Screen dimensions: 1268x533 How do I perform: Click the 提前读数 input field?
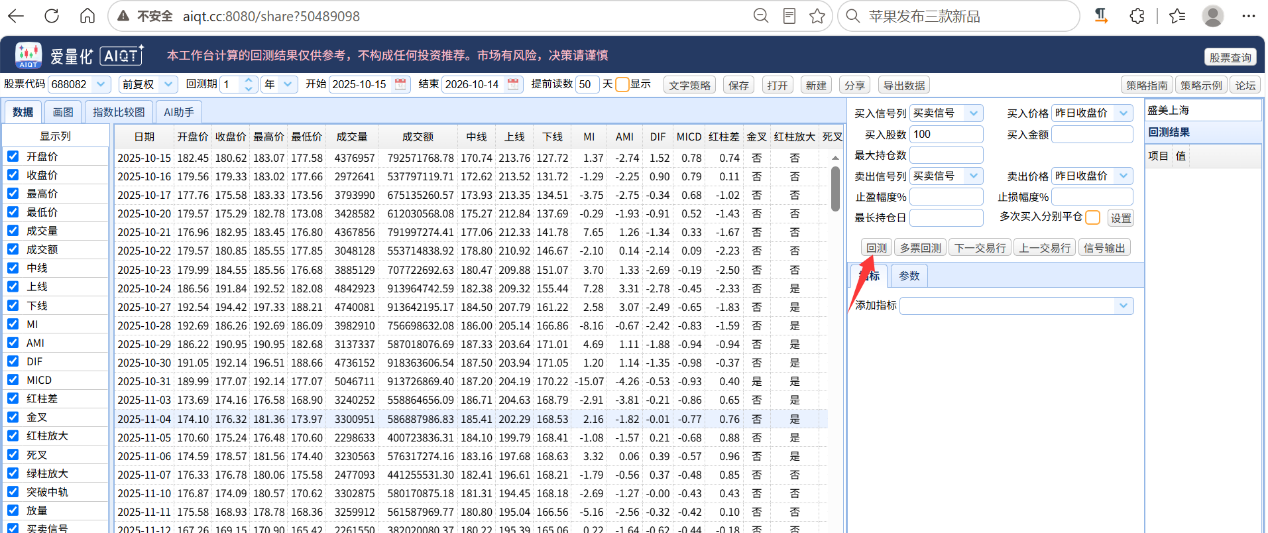coord(587,85)
